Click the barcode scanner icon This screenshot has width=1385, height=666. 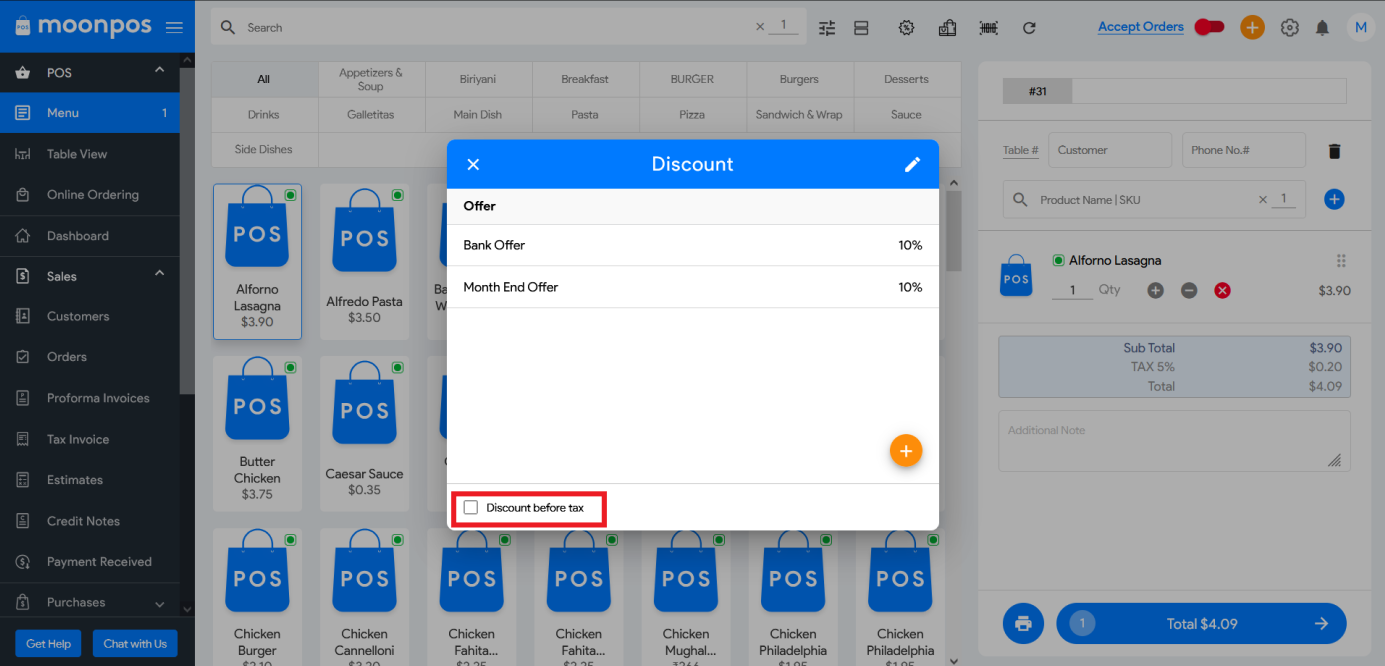click(x=988, y=28)
